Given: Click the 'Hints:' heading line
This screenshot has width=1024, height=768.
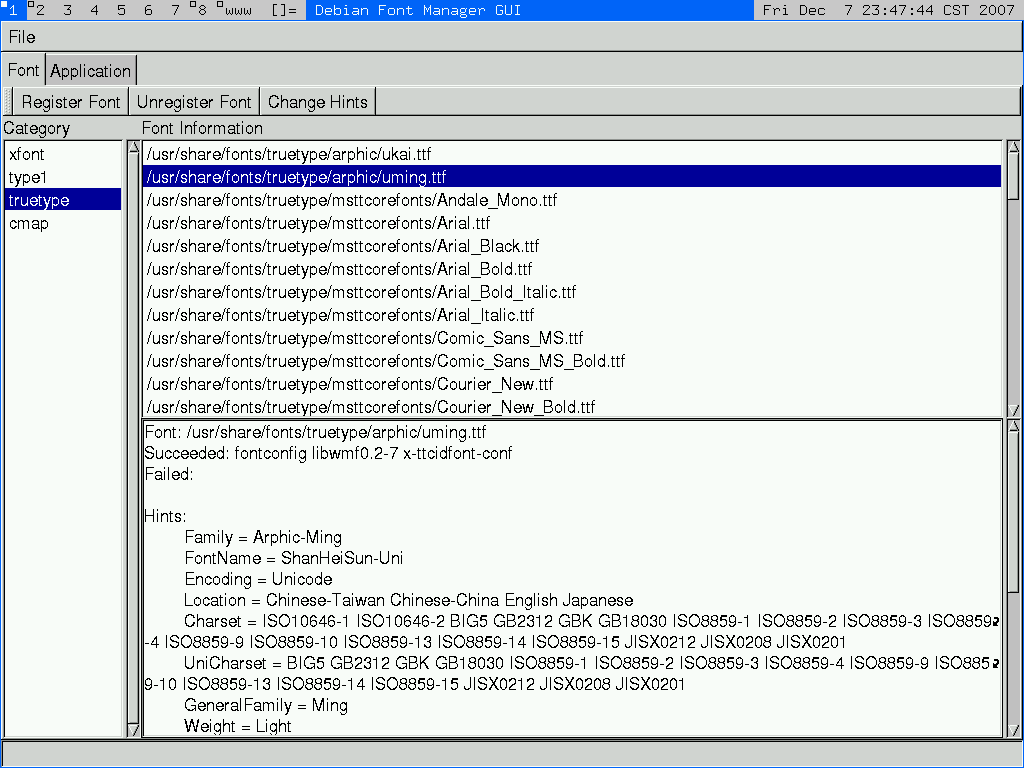Looking at the screenshot, I should [x=165, y=517].
